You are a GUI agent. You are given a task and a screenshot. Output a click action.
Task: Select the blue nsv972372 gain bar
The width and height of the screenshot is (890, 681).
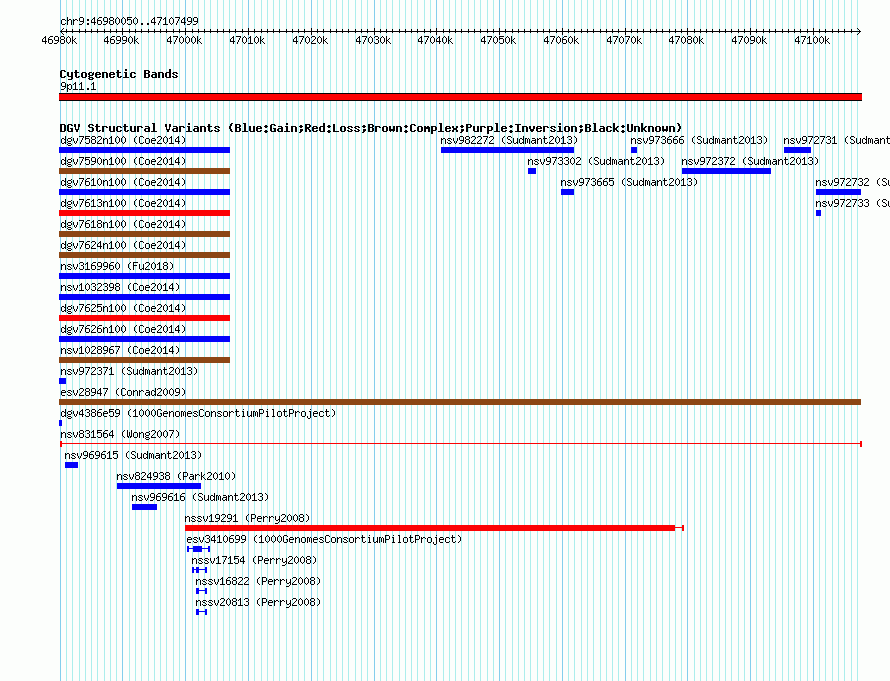point(727,171)
